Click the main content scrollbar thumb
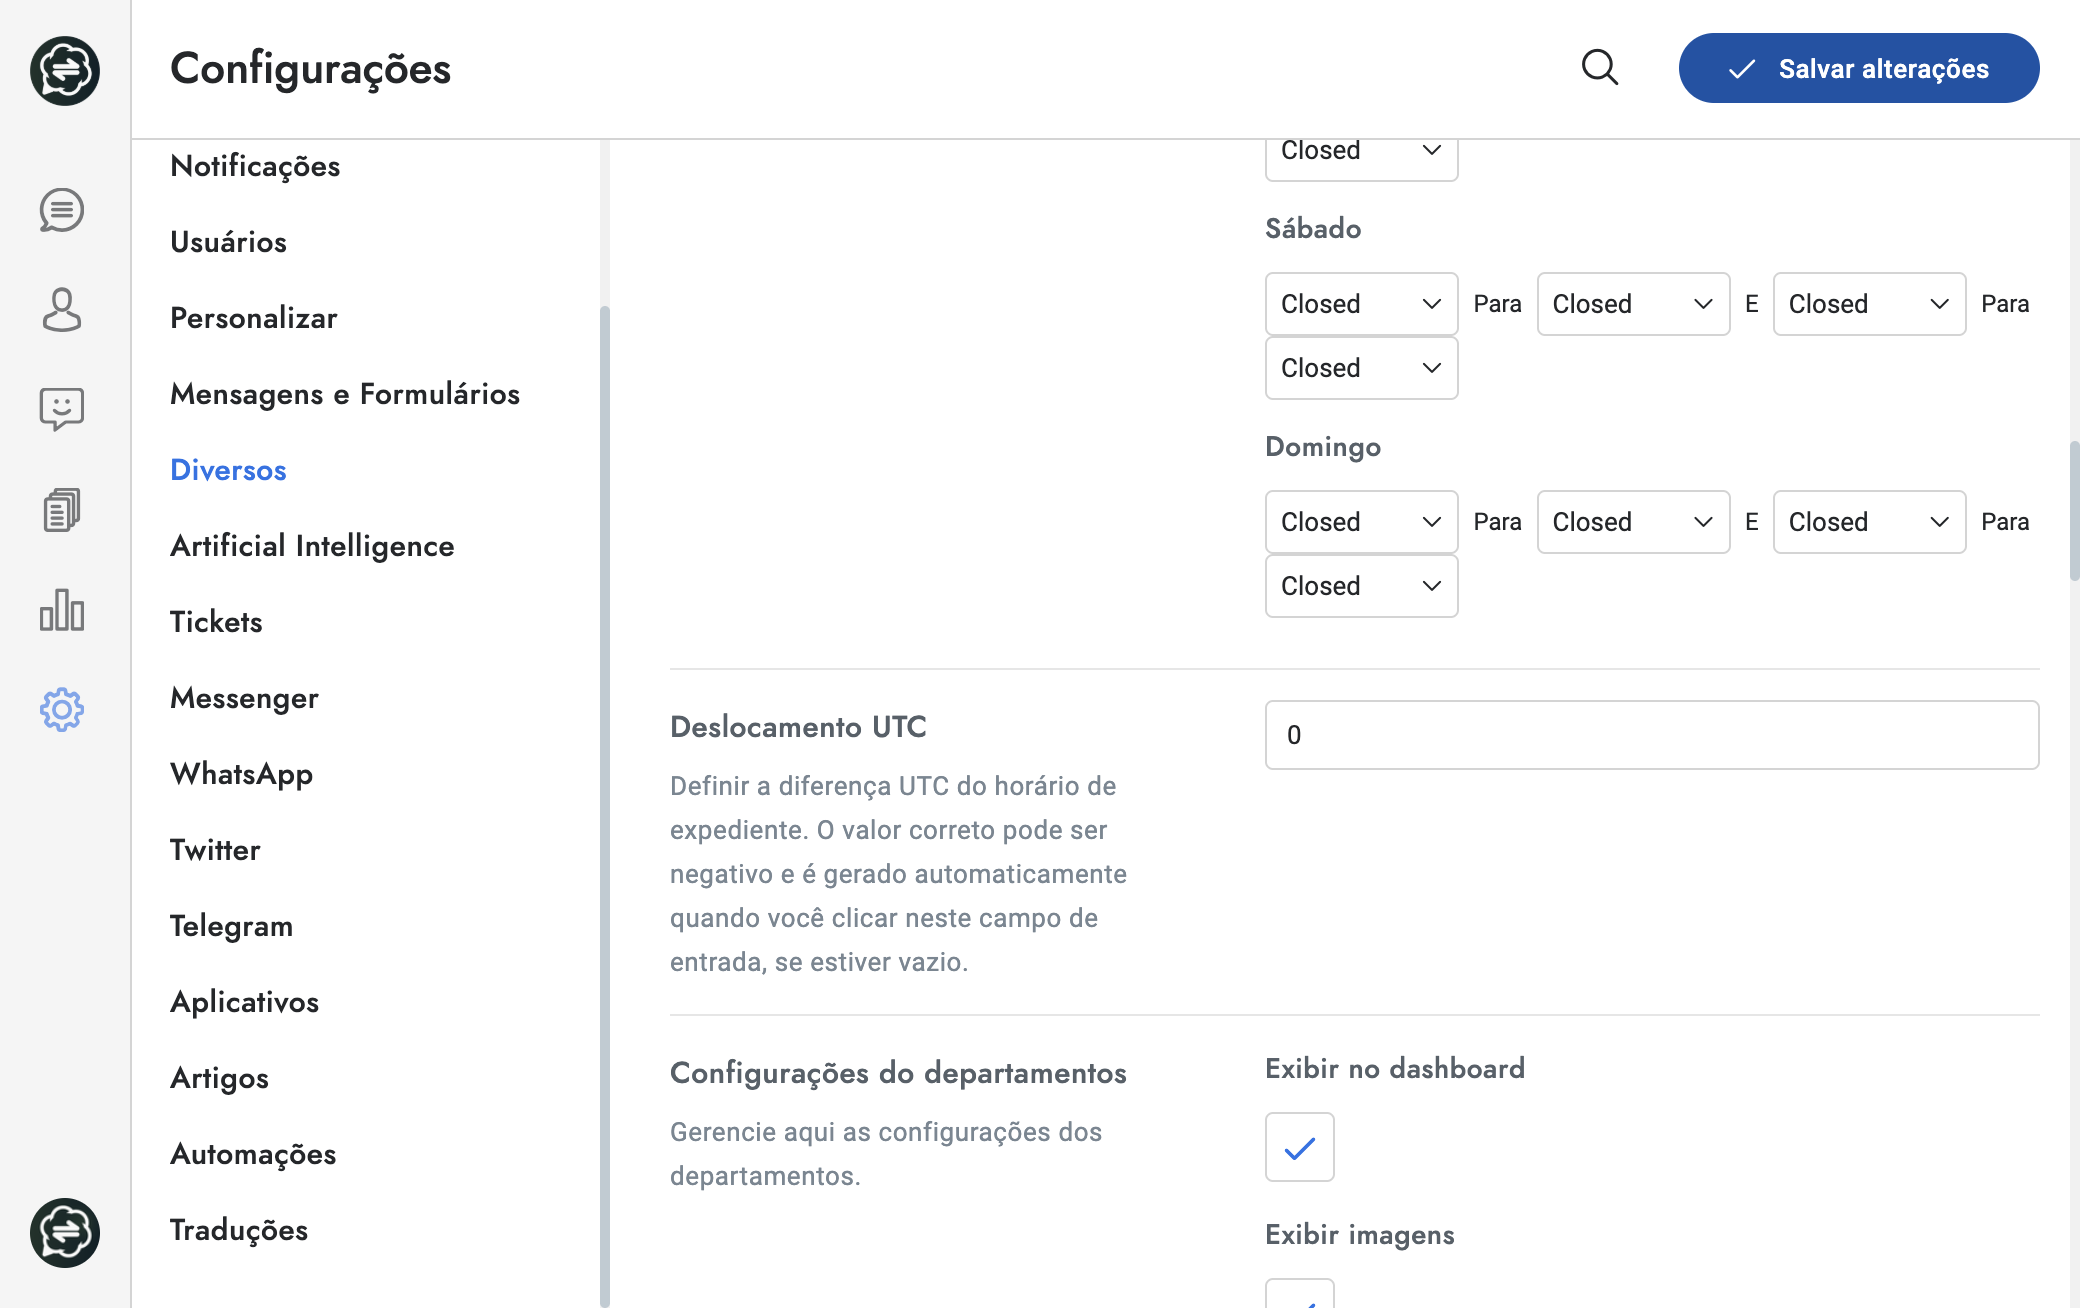 (x=2074, y=510)
